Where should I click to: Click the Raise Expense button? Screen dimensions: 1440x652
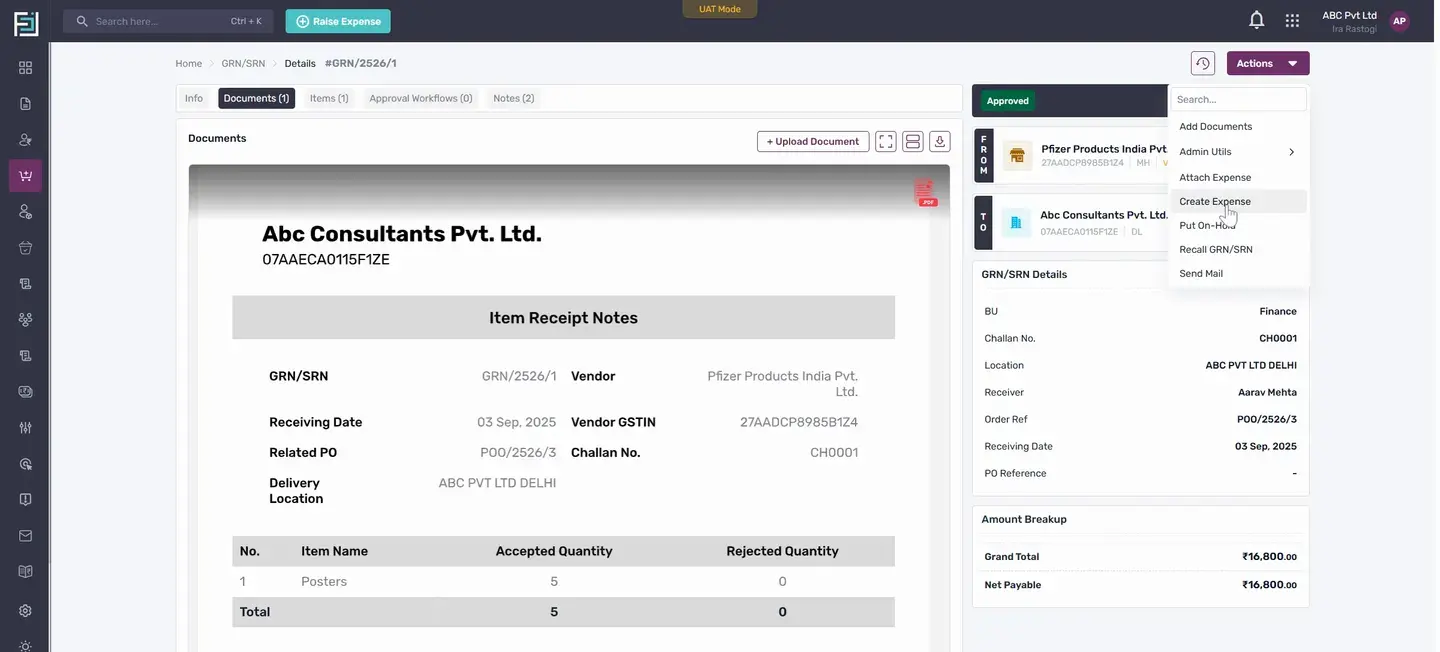(338, 21)
